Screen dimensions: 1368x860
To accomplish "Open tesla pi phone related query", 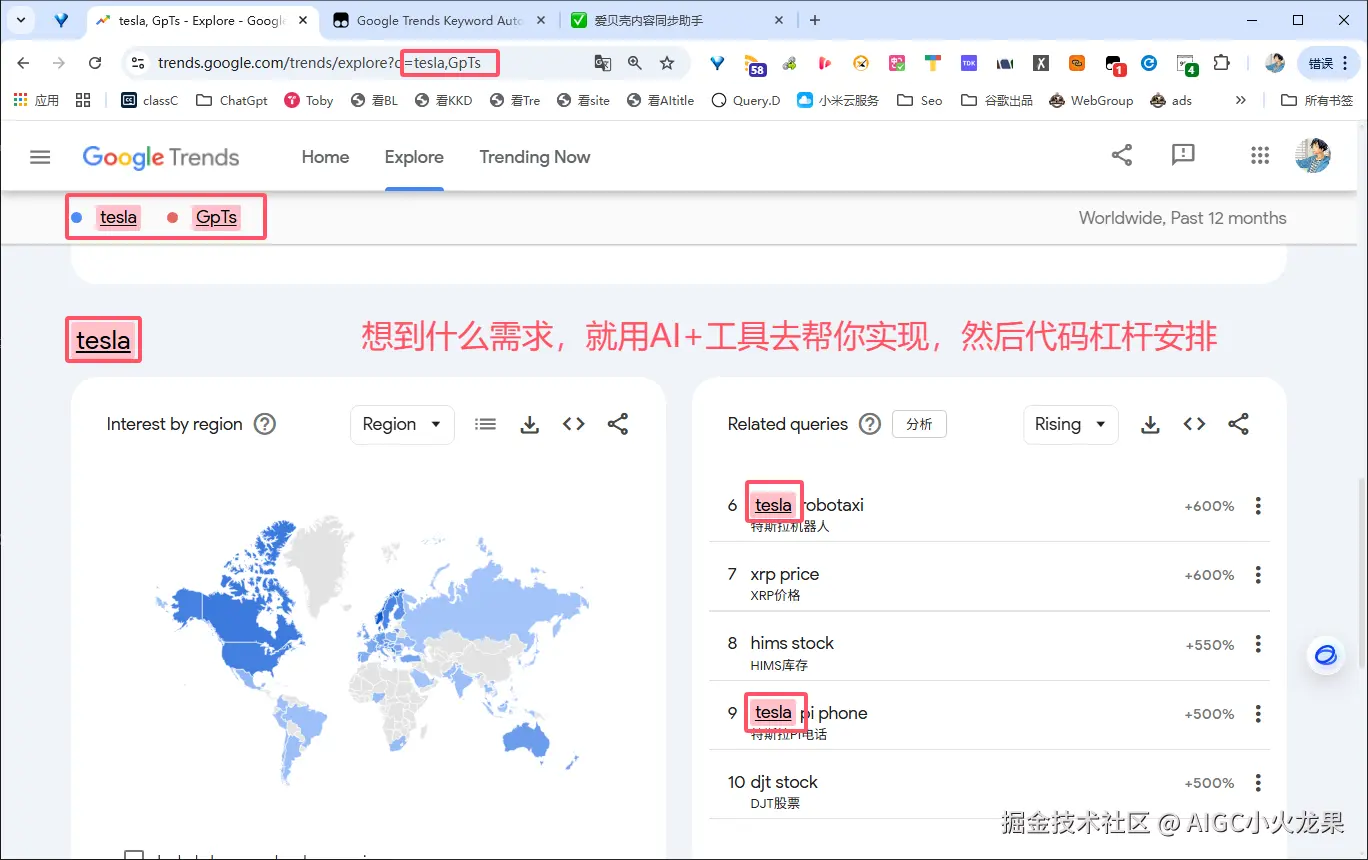I will pyautogui.click(x=810, y=713).
